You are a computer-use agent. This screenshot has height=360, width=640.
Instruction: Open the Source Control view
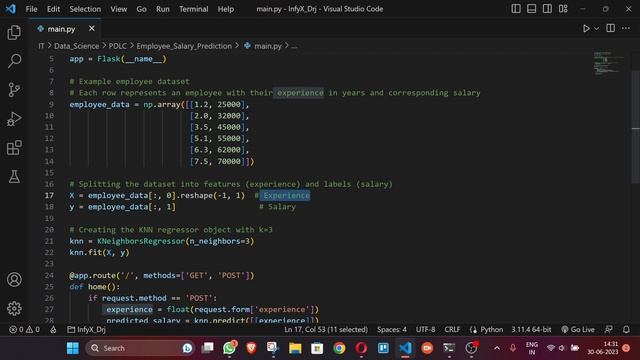[x=14, y=90]
